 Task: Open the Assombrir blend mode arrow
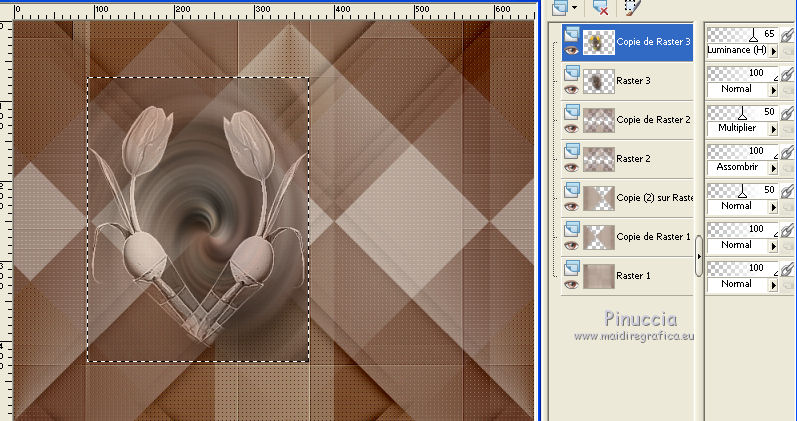774,168
